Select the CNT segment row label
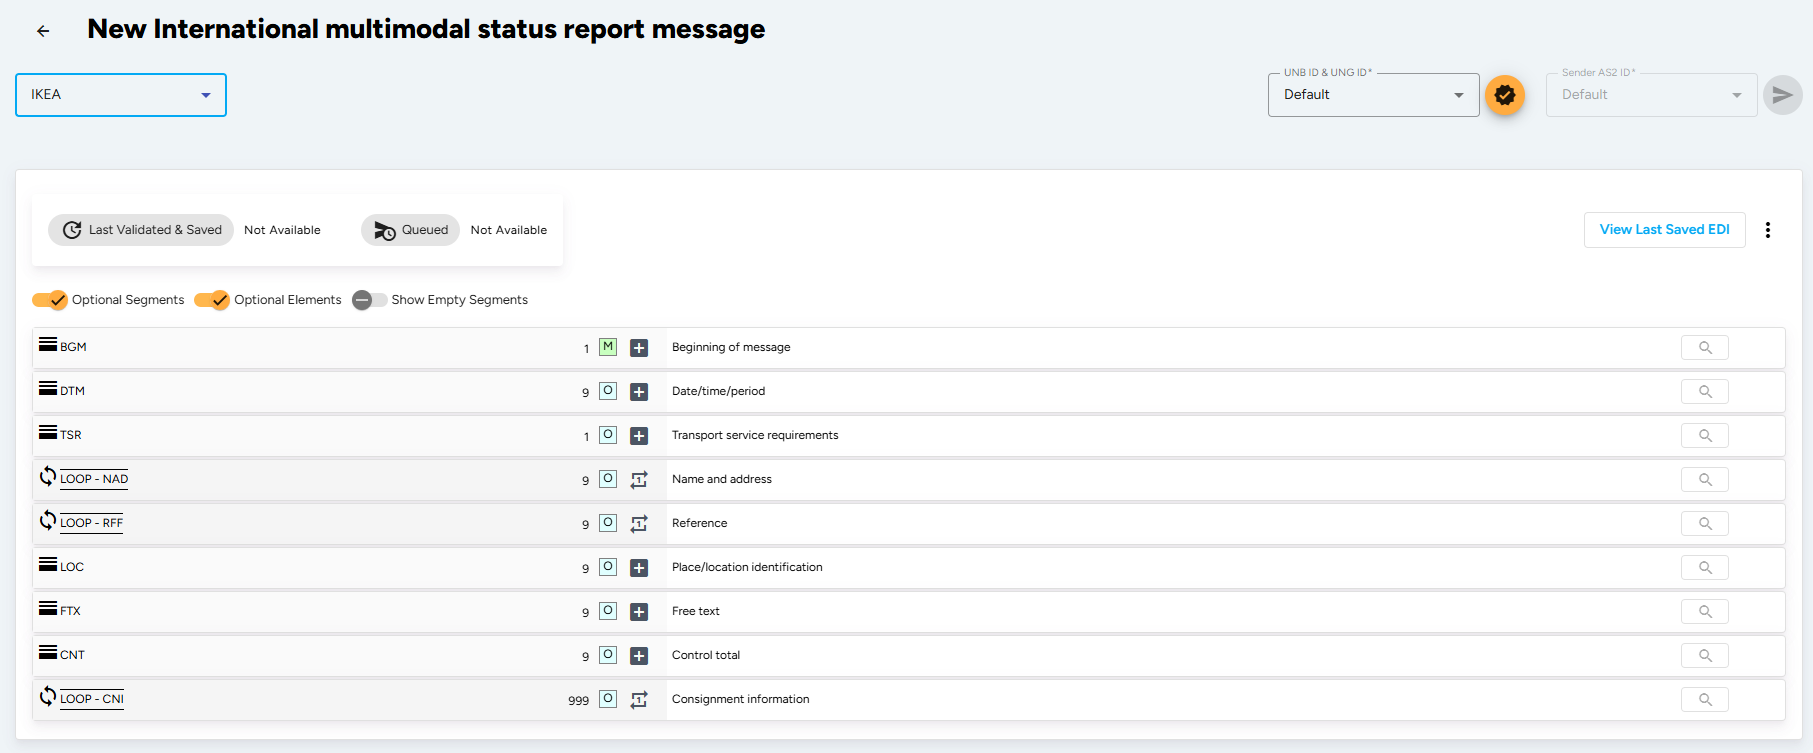Viewport: 1813px width, 753px height. [x=72, y=655]
